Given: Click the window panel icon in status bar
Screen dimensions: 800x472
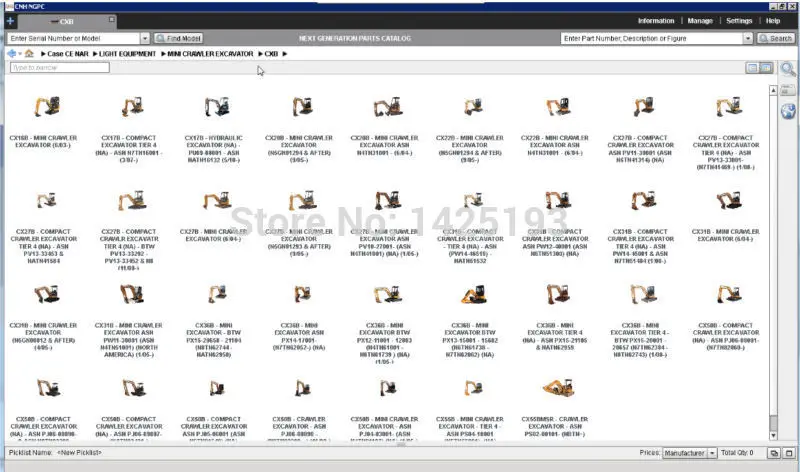Looking at the screenshot, I should click(x=789, y=453).
